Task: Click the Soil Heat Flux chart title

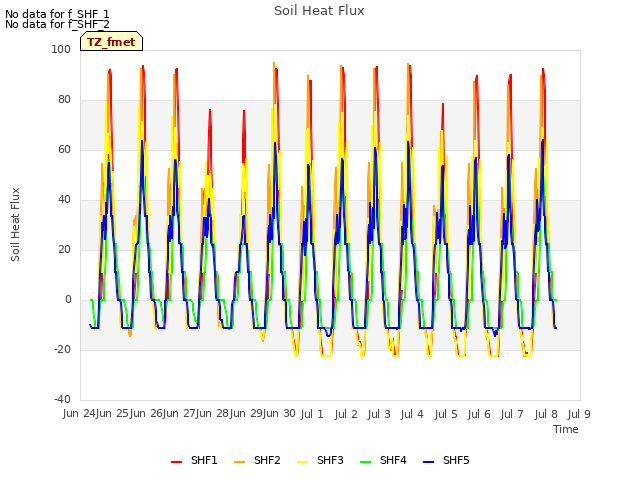Action: (319, 11)
